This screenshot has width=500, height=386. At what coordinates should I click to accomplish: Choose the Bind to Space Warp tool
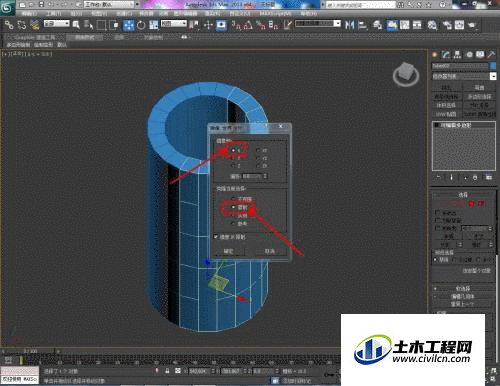click(x=35, y=25)
